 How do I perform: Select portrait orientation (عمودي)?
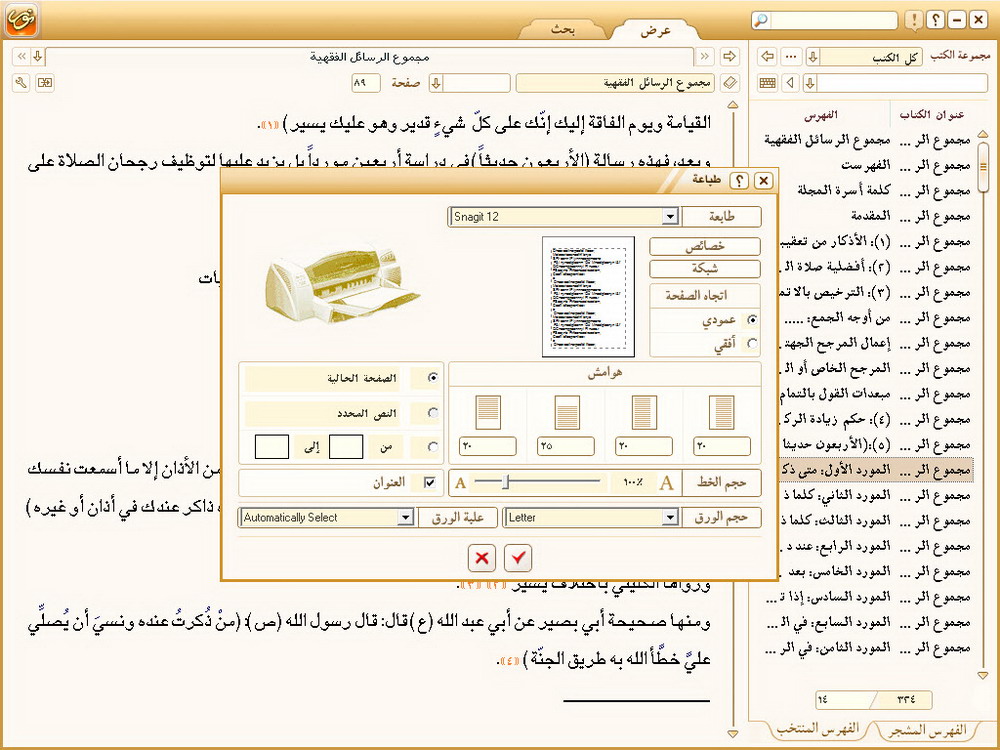752,320
